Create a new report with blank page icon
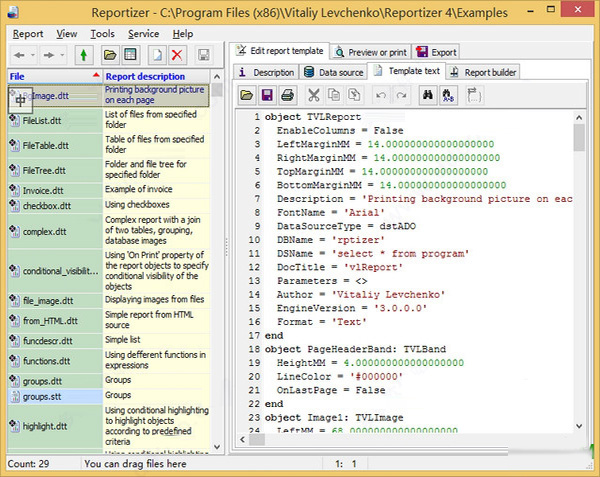This screenshot has width=600, height=477. coord(155,54)
